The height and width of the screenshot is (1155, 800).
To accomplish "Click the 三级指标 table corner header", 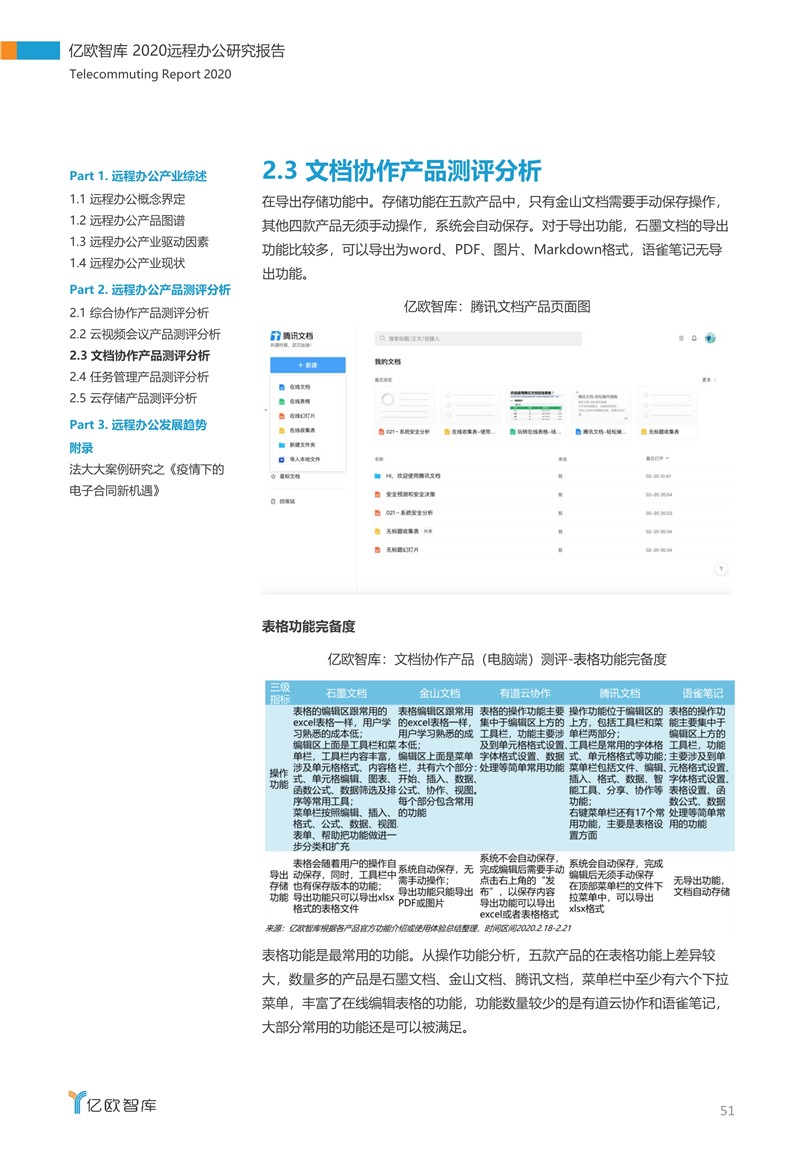I will [280, 693].
